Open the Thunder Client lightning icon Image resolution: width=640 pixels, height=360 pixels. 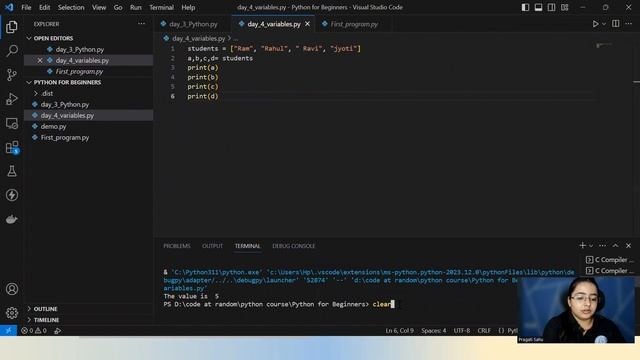12,195
